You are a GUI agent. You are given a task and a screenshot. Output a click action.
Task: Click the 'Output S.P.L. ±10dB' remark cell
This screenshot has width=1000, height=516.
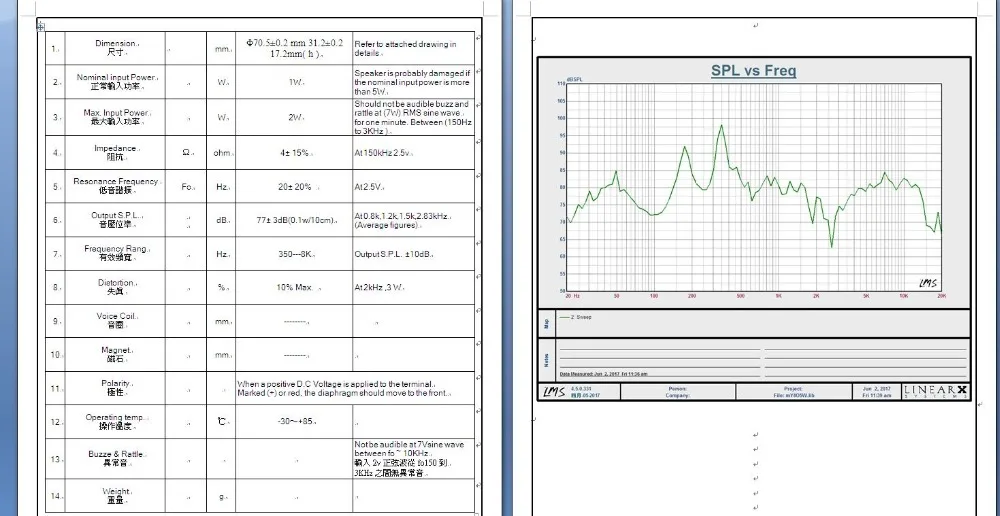pyautogui.click(x=413, y=254)
